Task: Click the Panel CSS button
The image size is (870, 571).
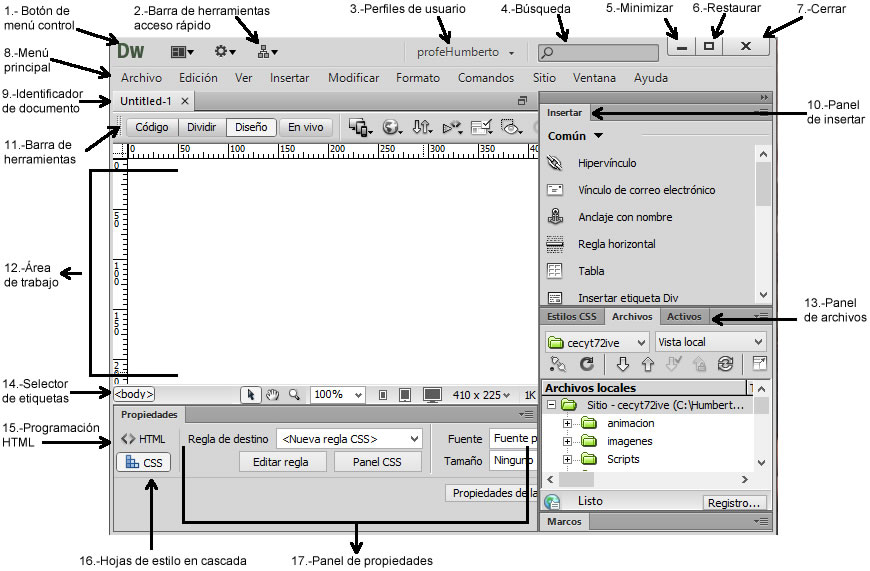Action: [x=378, y=462]
